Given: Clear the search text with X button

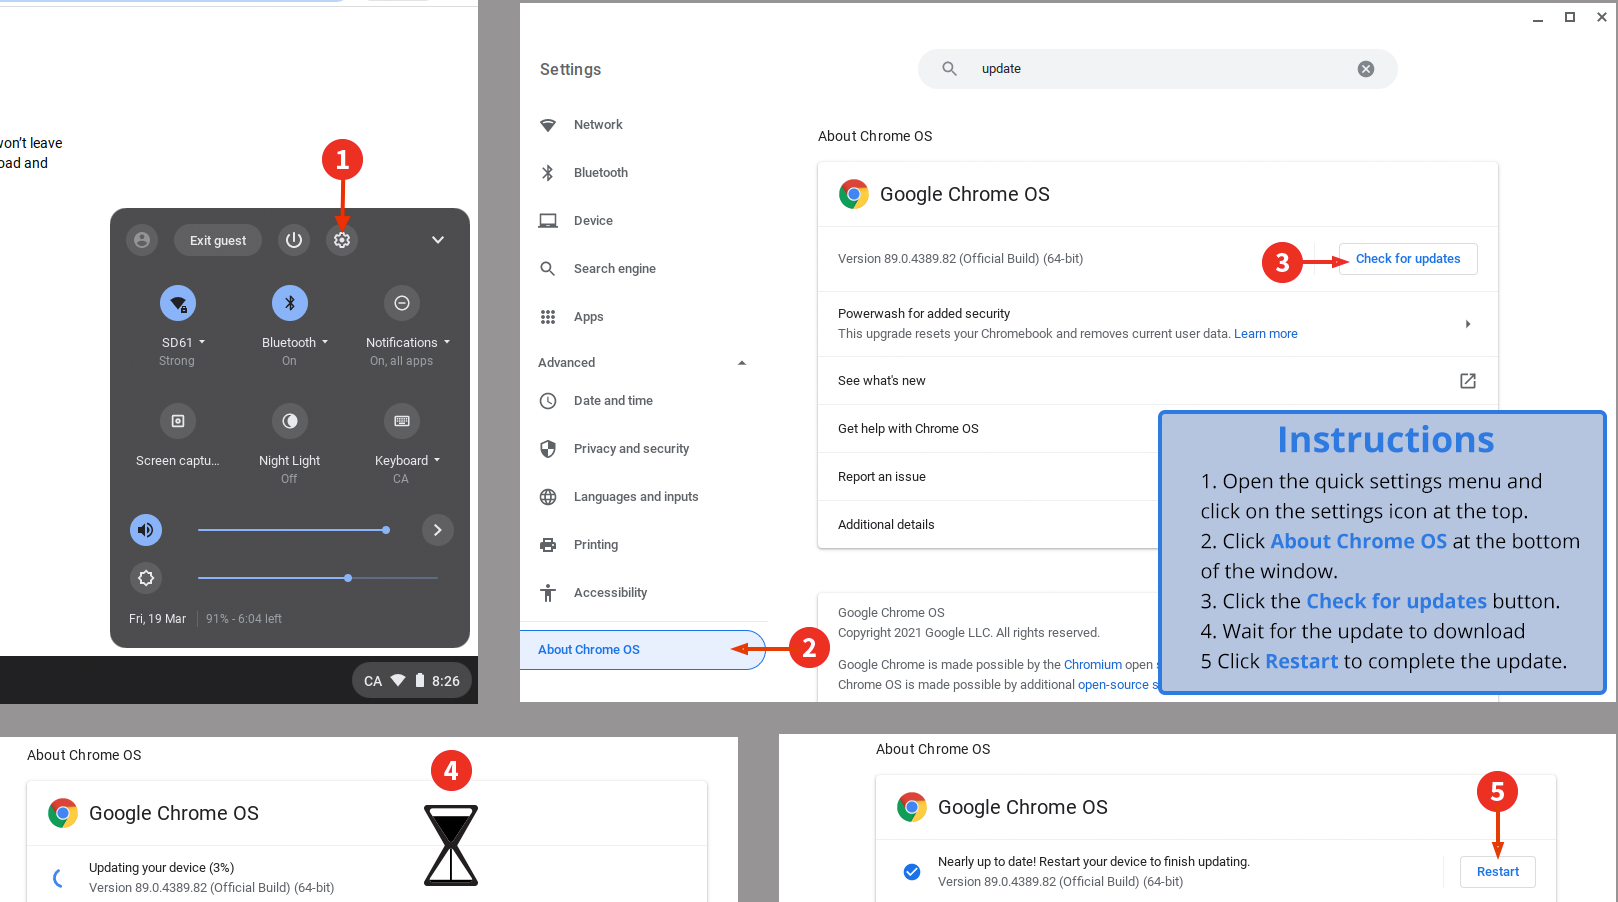Looking at the screenshot, I should pyautogui.click(x=1366, y=69).
